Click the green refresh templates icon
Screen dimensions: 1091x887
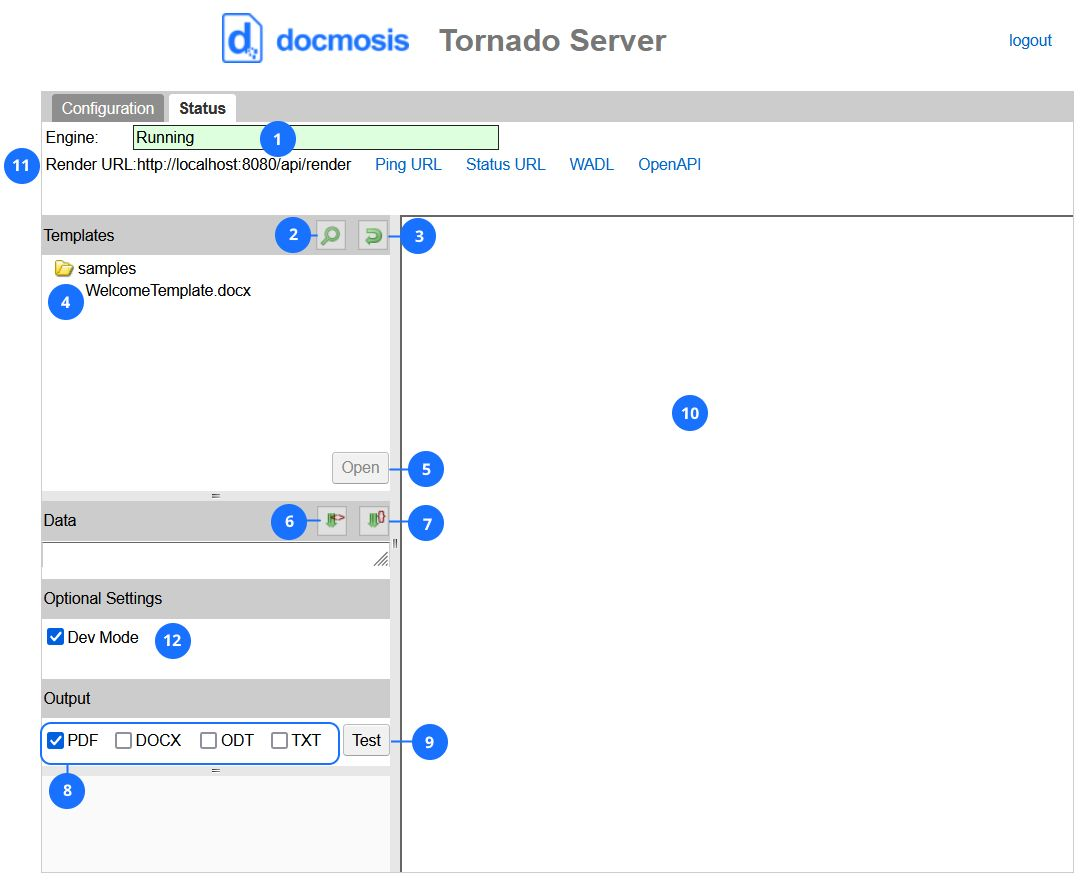point(373,235)
